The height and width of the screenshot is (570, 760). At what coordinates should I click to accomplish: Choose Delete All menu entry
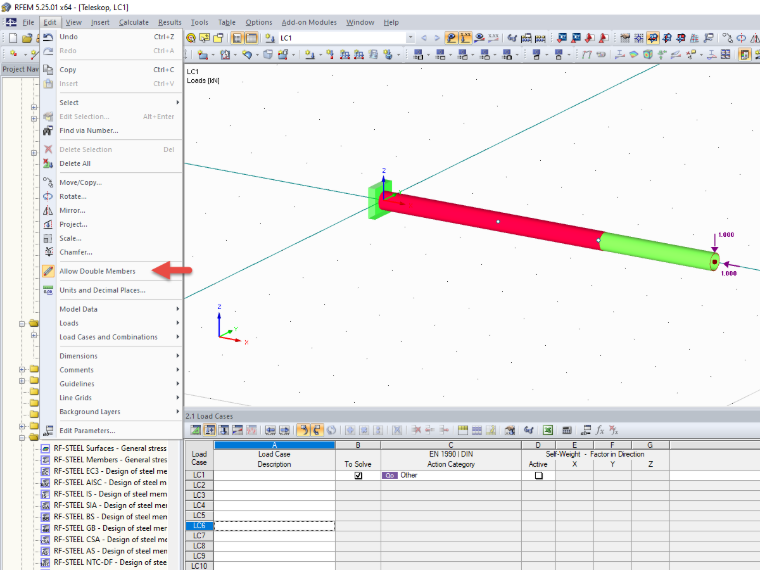(x=75, y=164)
